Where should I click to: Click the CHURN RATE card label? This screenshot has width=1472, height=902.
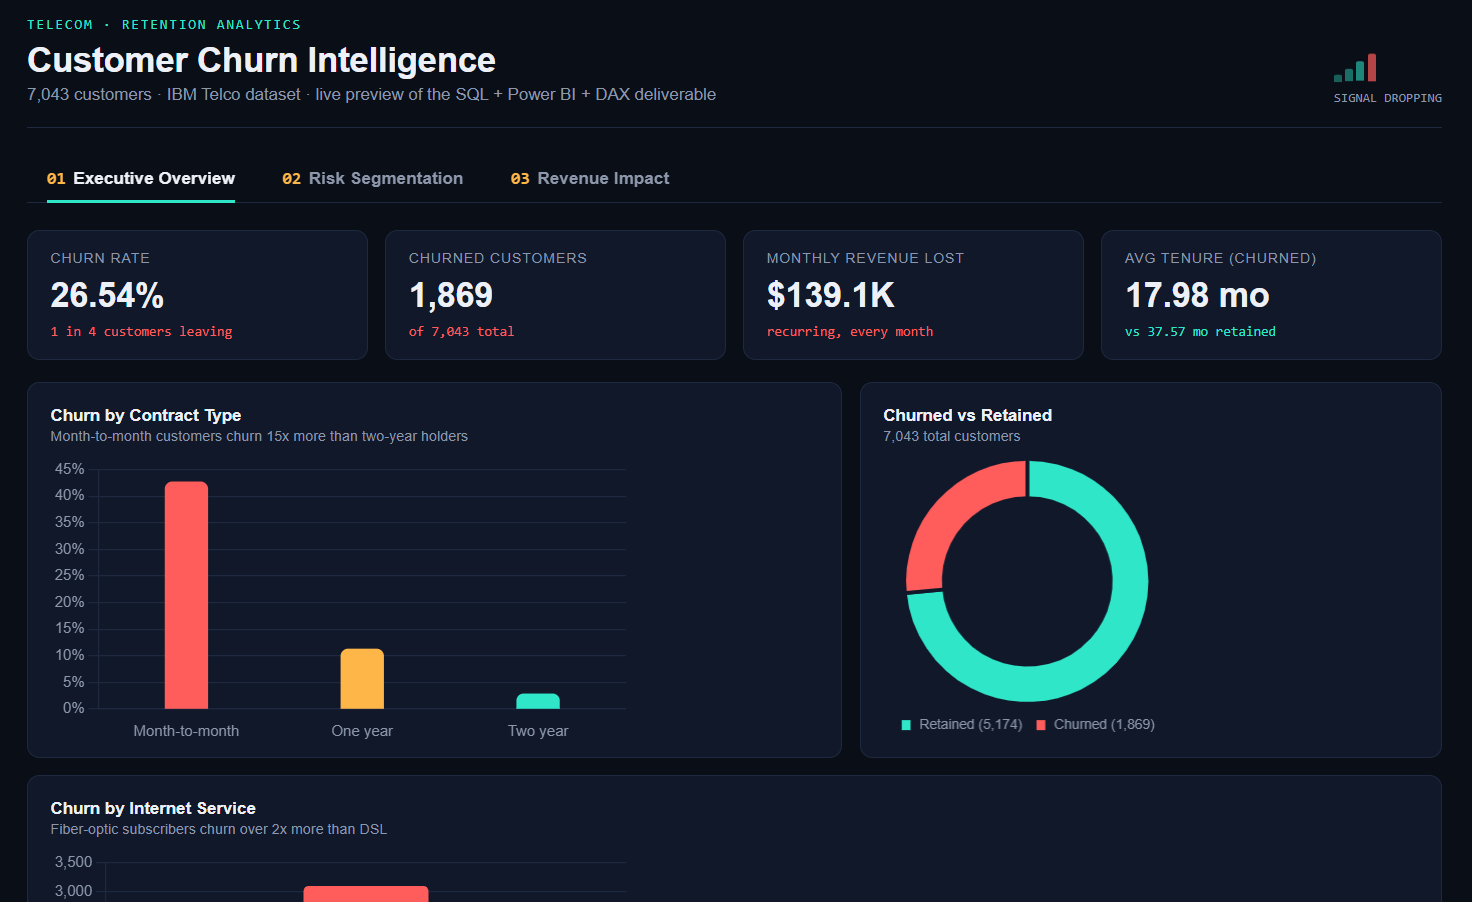click(x=100, y=258)
